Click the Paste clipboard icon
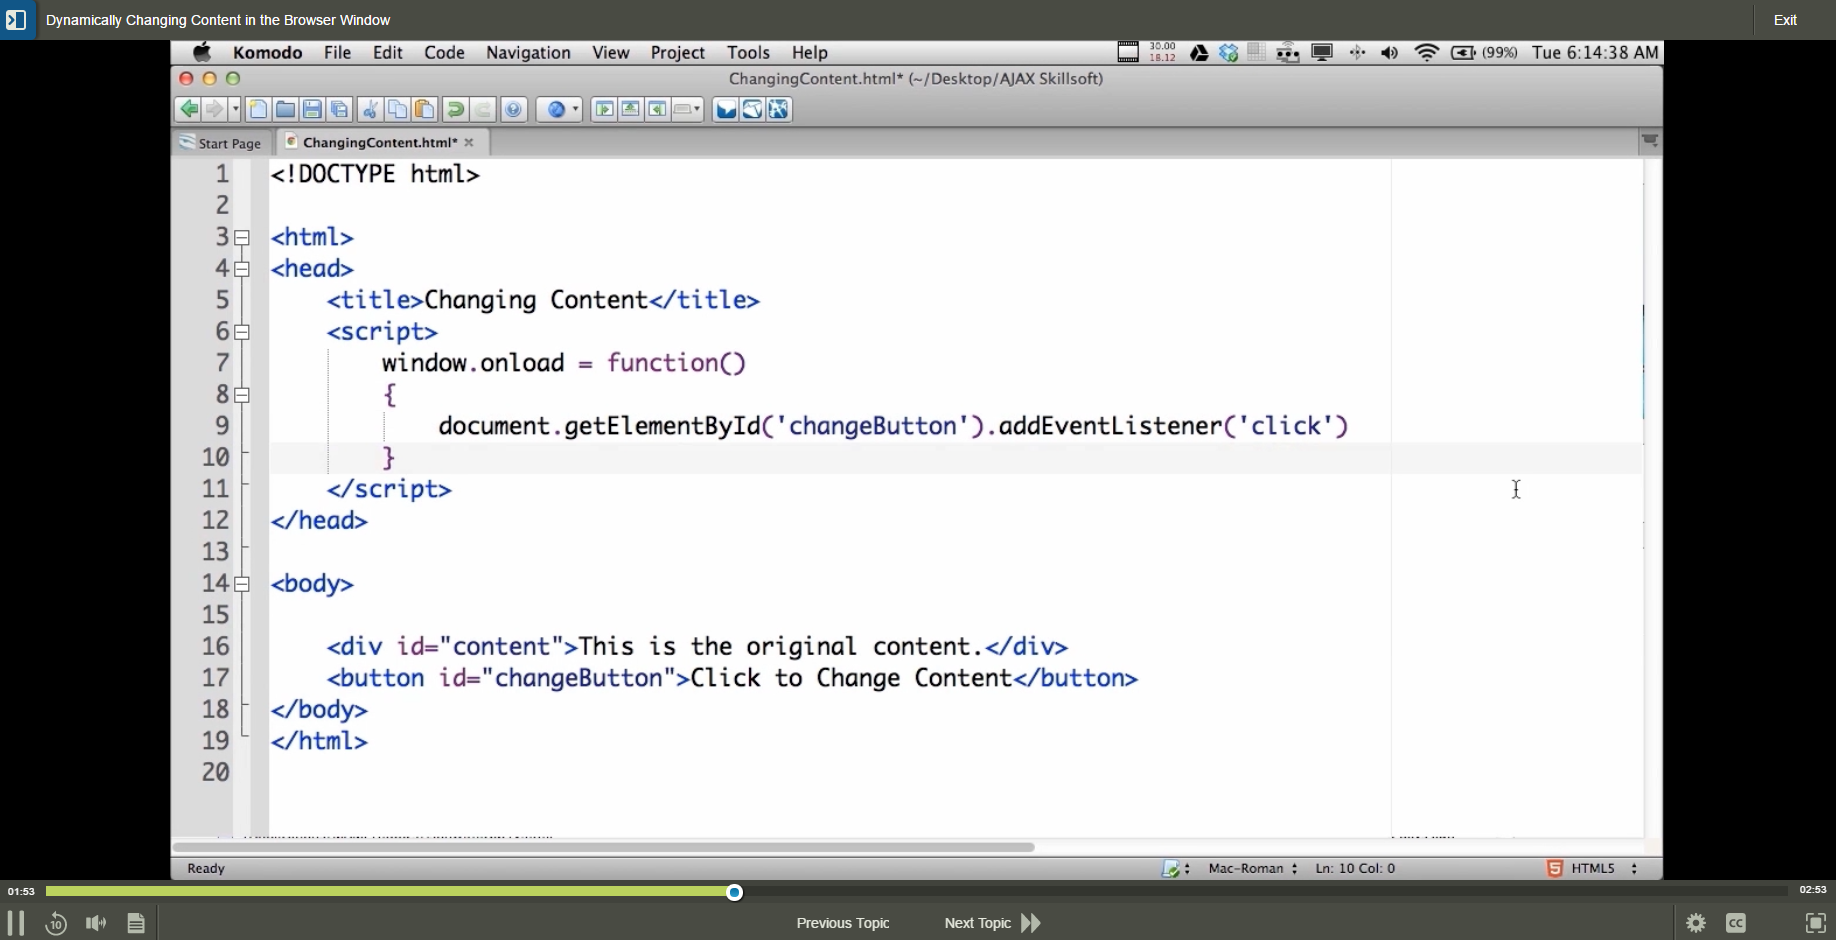 point(424,110)
